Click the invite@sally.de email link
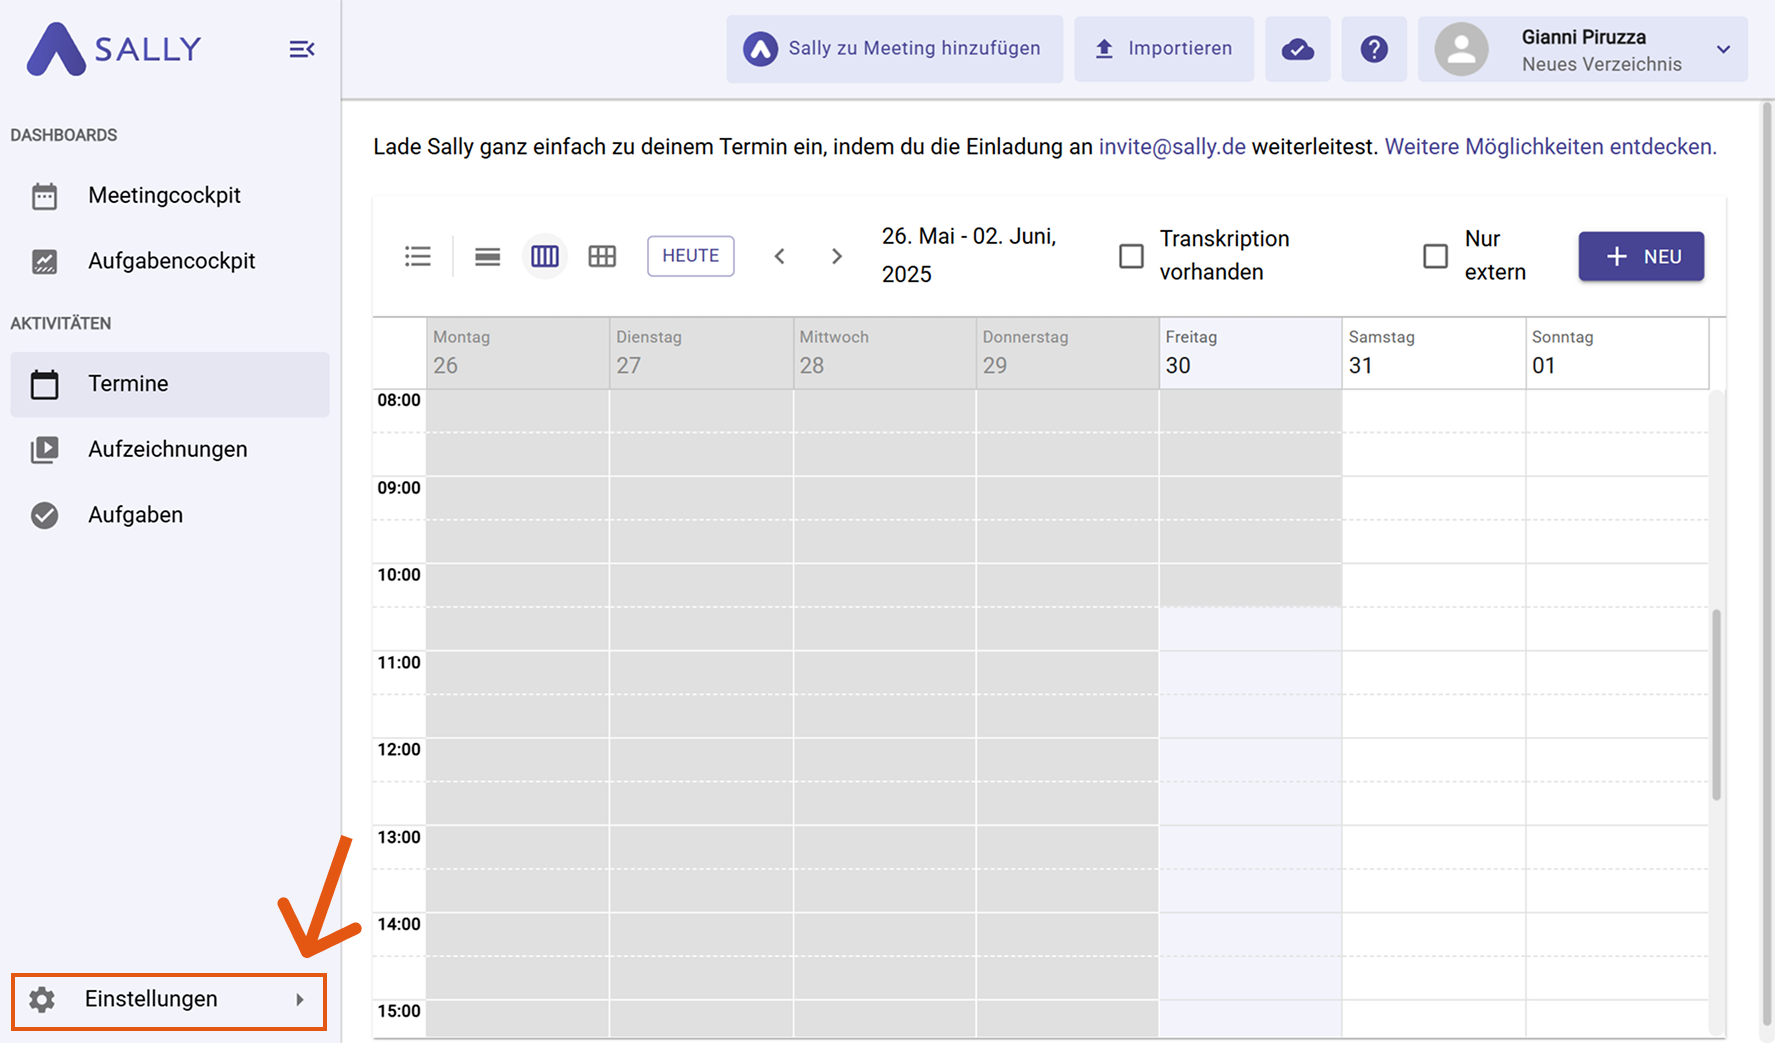 [1172, 147]
